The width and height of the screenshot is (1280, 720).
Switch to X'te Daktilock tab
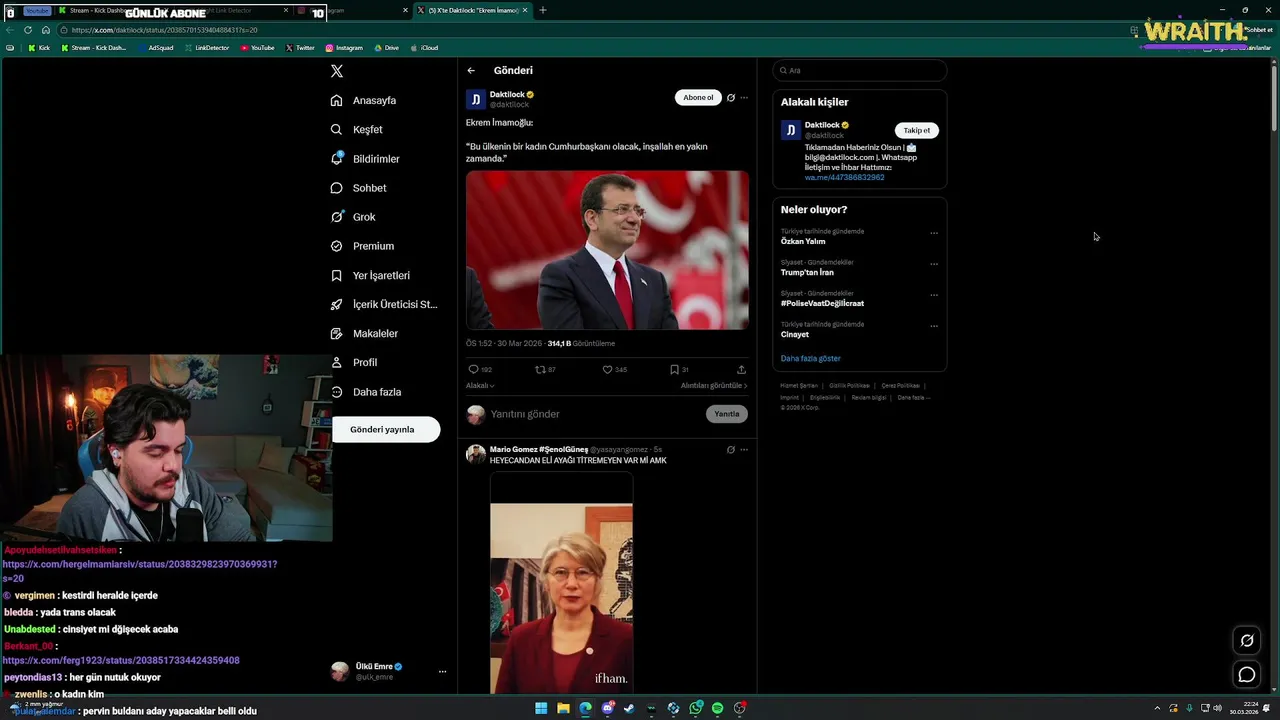pos(473,10)
